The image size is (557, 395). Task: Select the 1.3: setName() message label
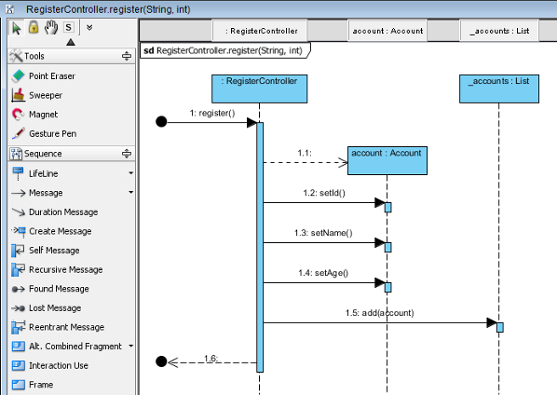[x=323, y=233]
